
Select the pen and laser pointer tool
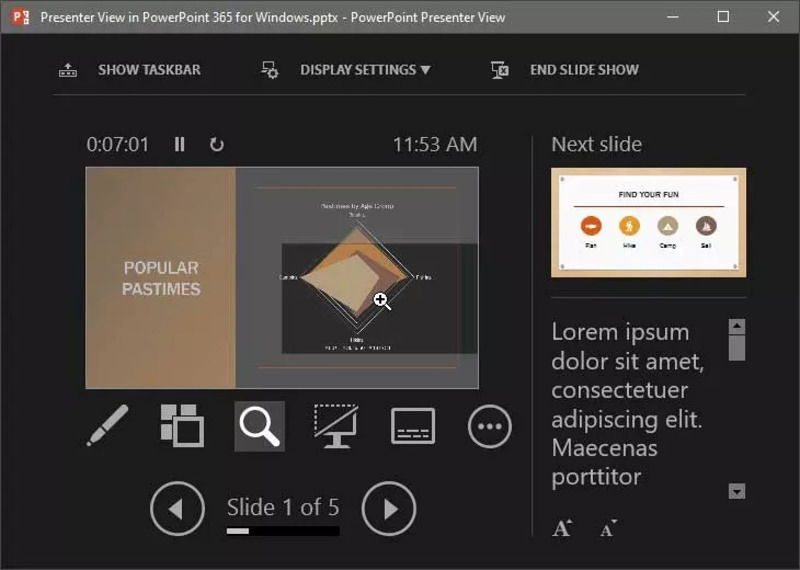pyautogui.click(x=107, y=426)
